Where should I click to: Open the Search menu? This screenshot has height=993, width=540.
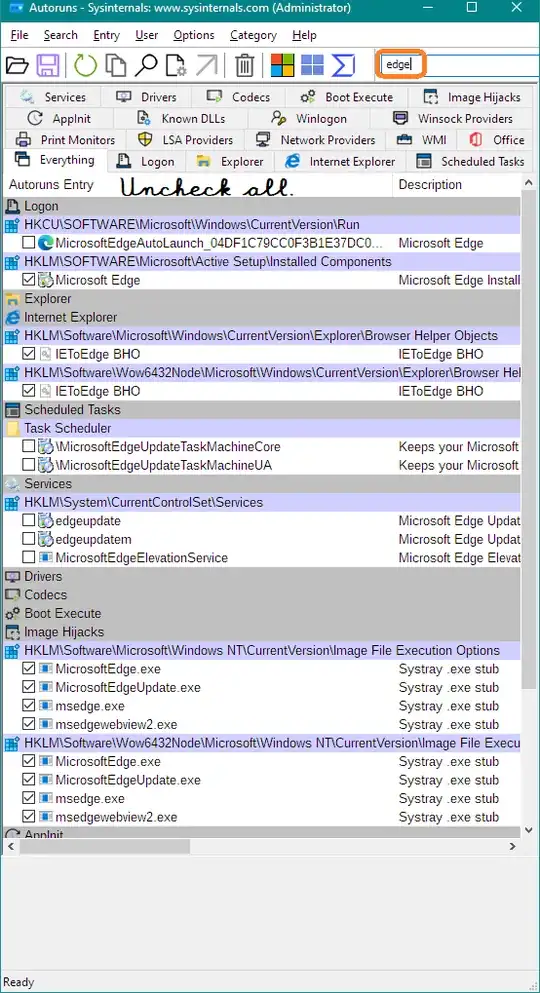coord(61,35)
